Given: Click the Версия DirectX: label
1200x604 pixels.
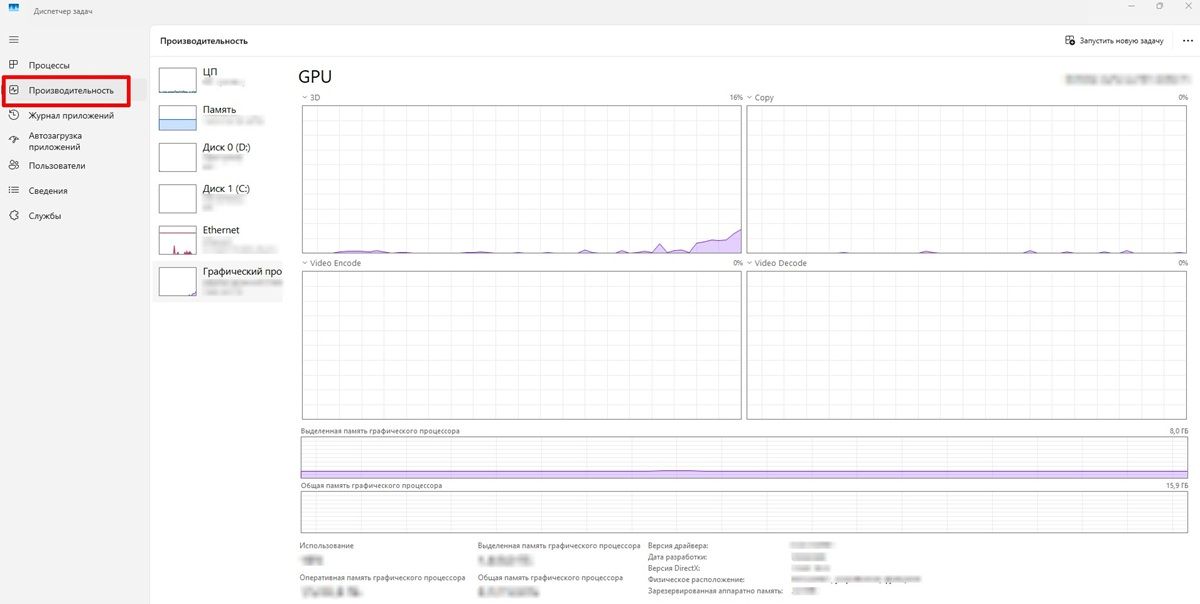Looking at the screenshot, I should click(674, 568).
